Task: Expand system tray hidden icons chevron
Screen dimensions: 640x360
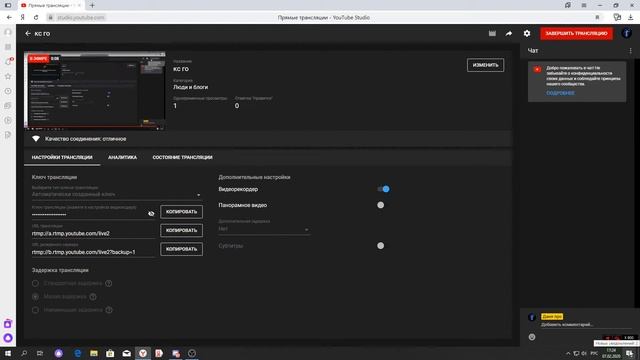Action: pyautogui.click(x=568, y=353)
